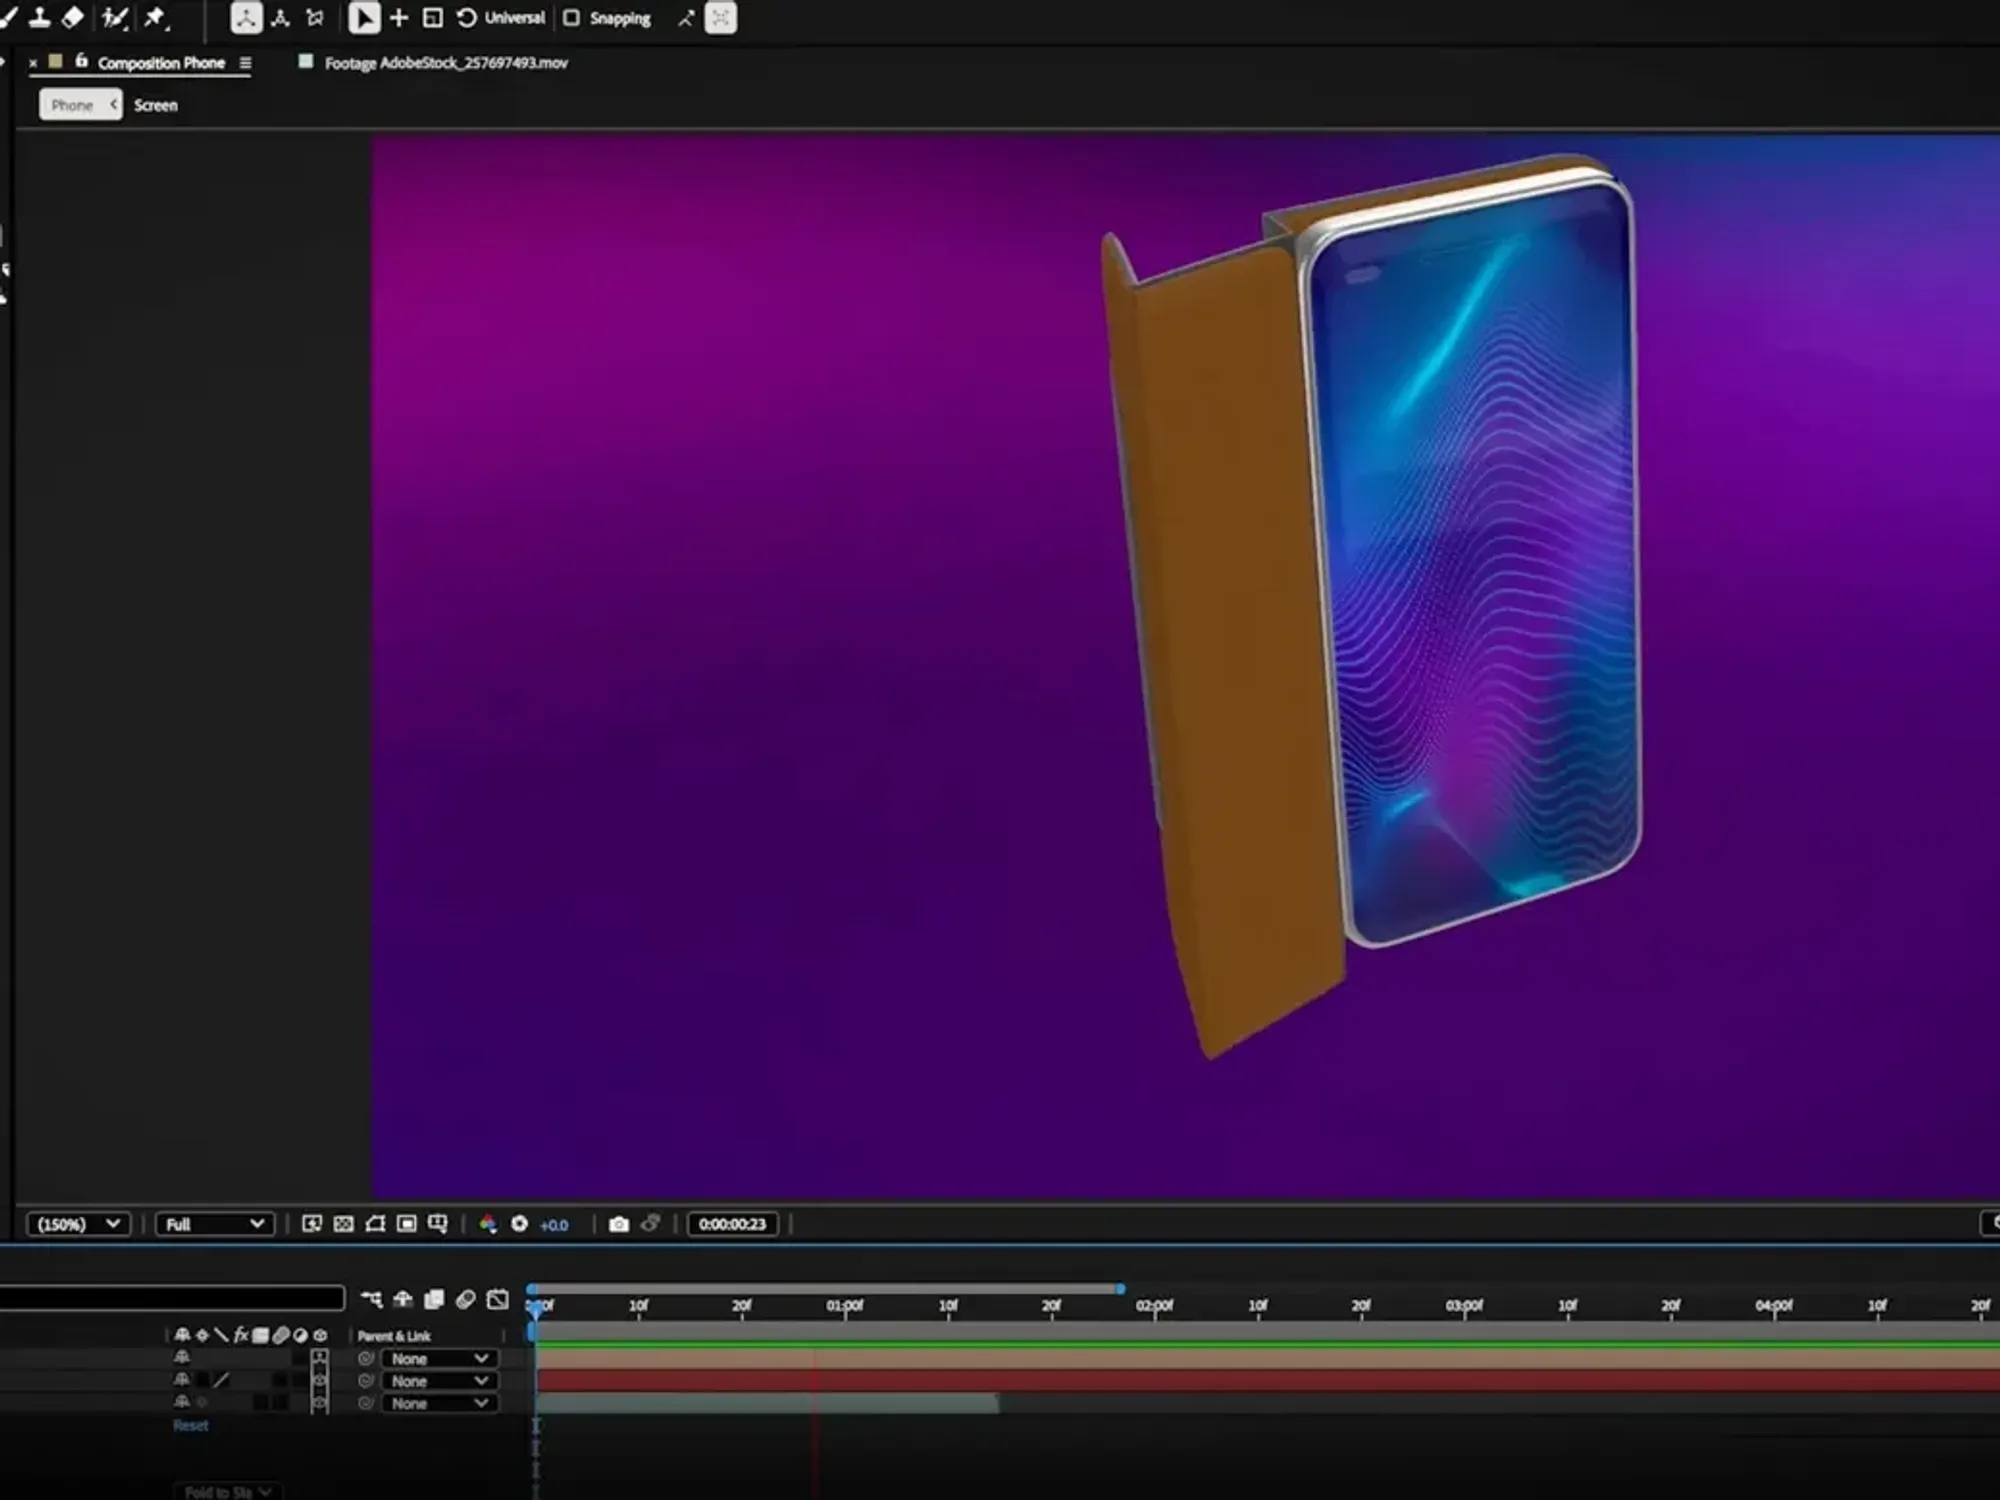The height and width of the screenshot is (1500, 2000).
Task: Toggle the transparency grid
Action: [x=343, y=1224]
